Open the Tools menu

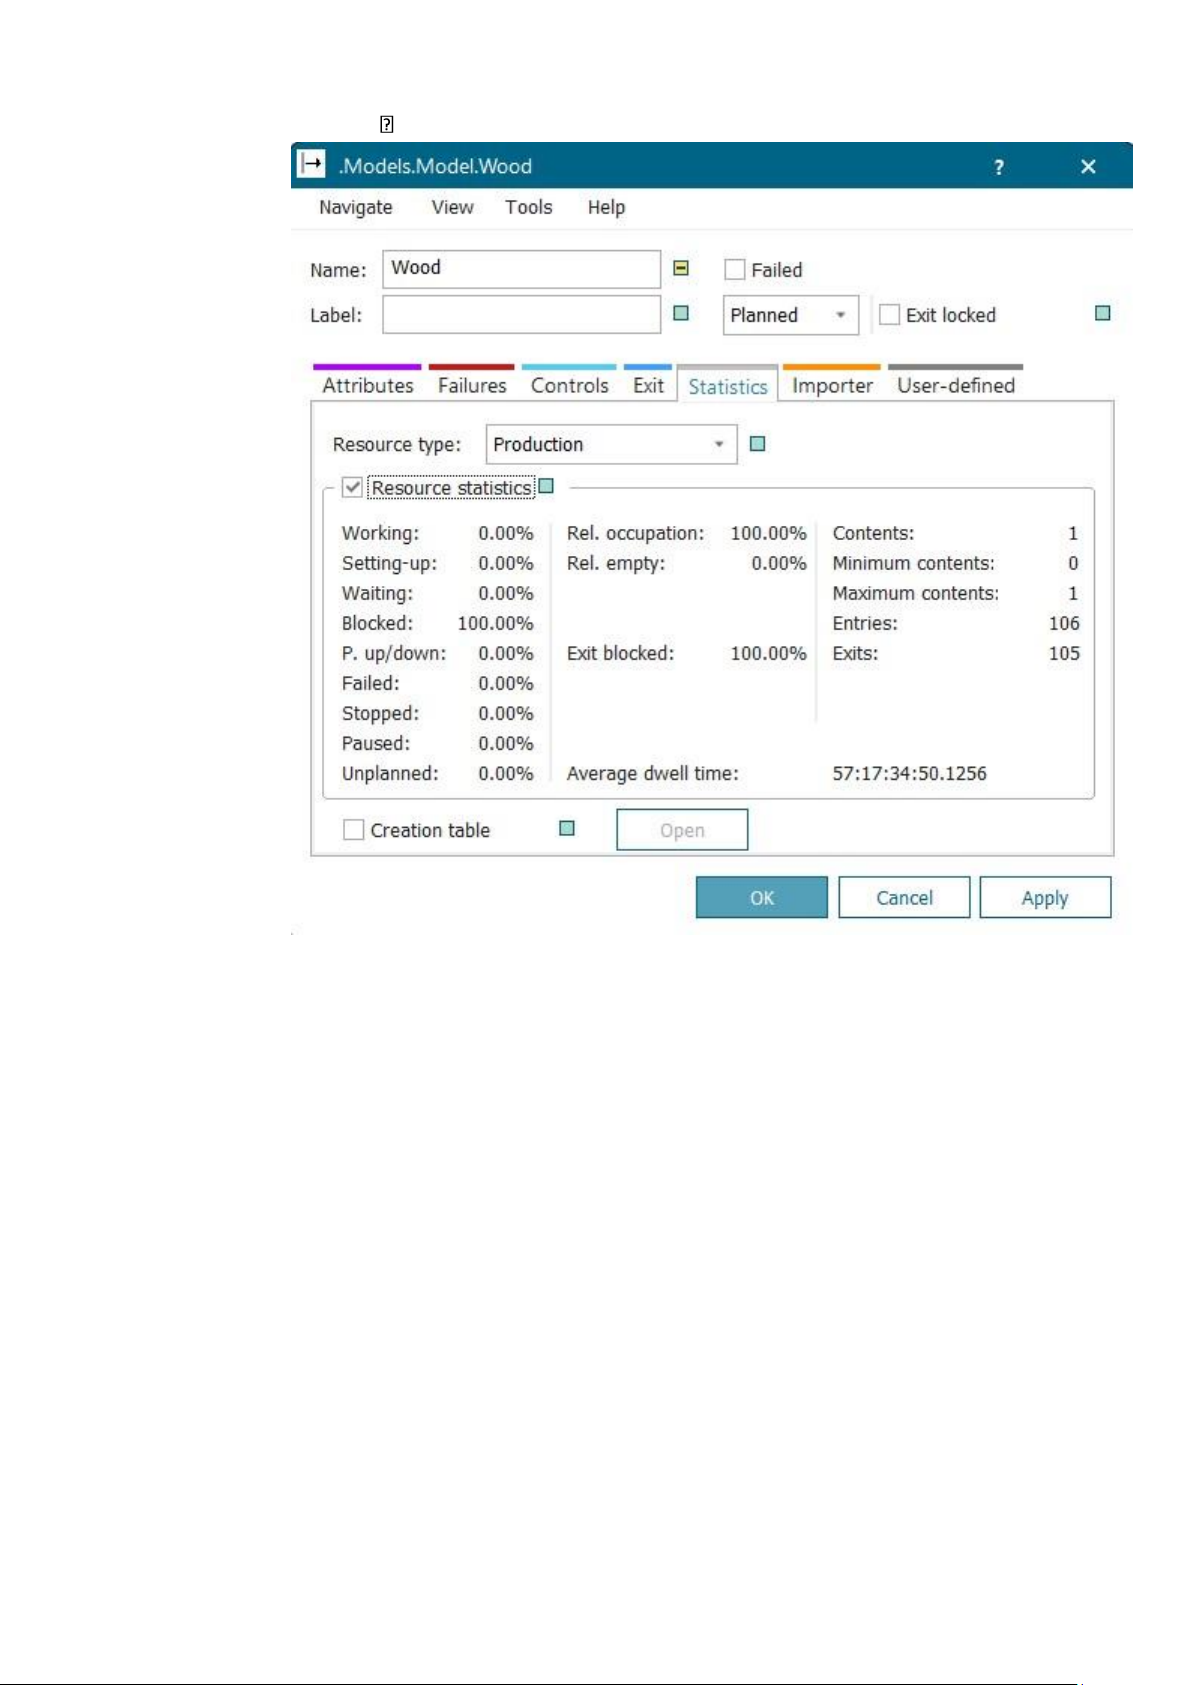tap(528, 207)
